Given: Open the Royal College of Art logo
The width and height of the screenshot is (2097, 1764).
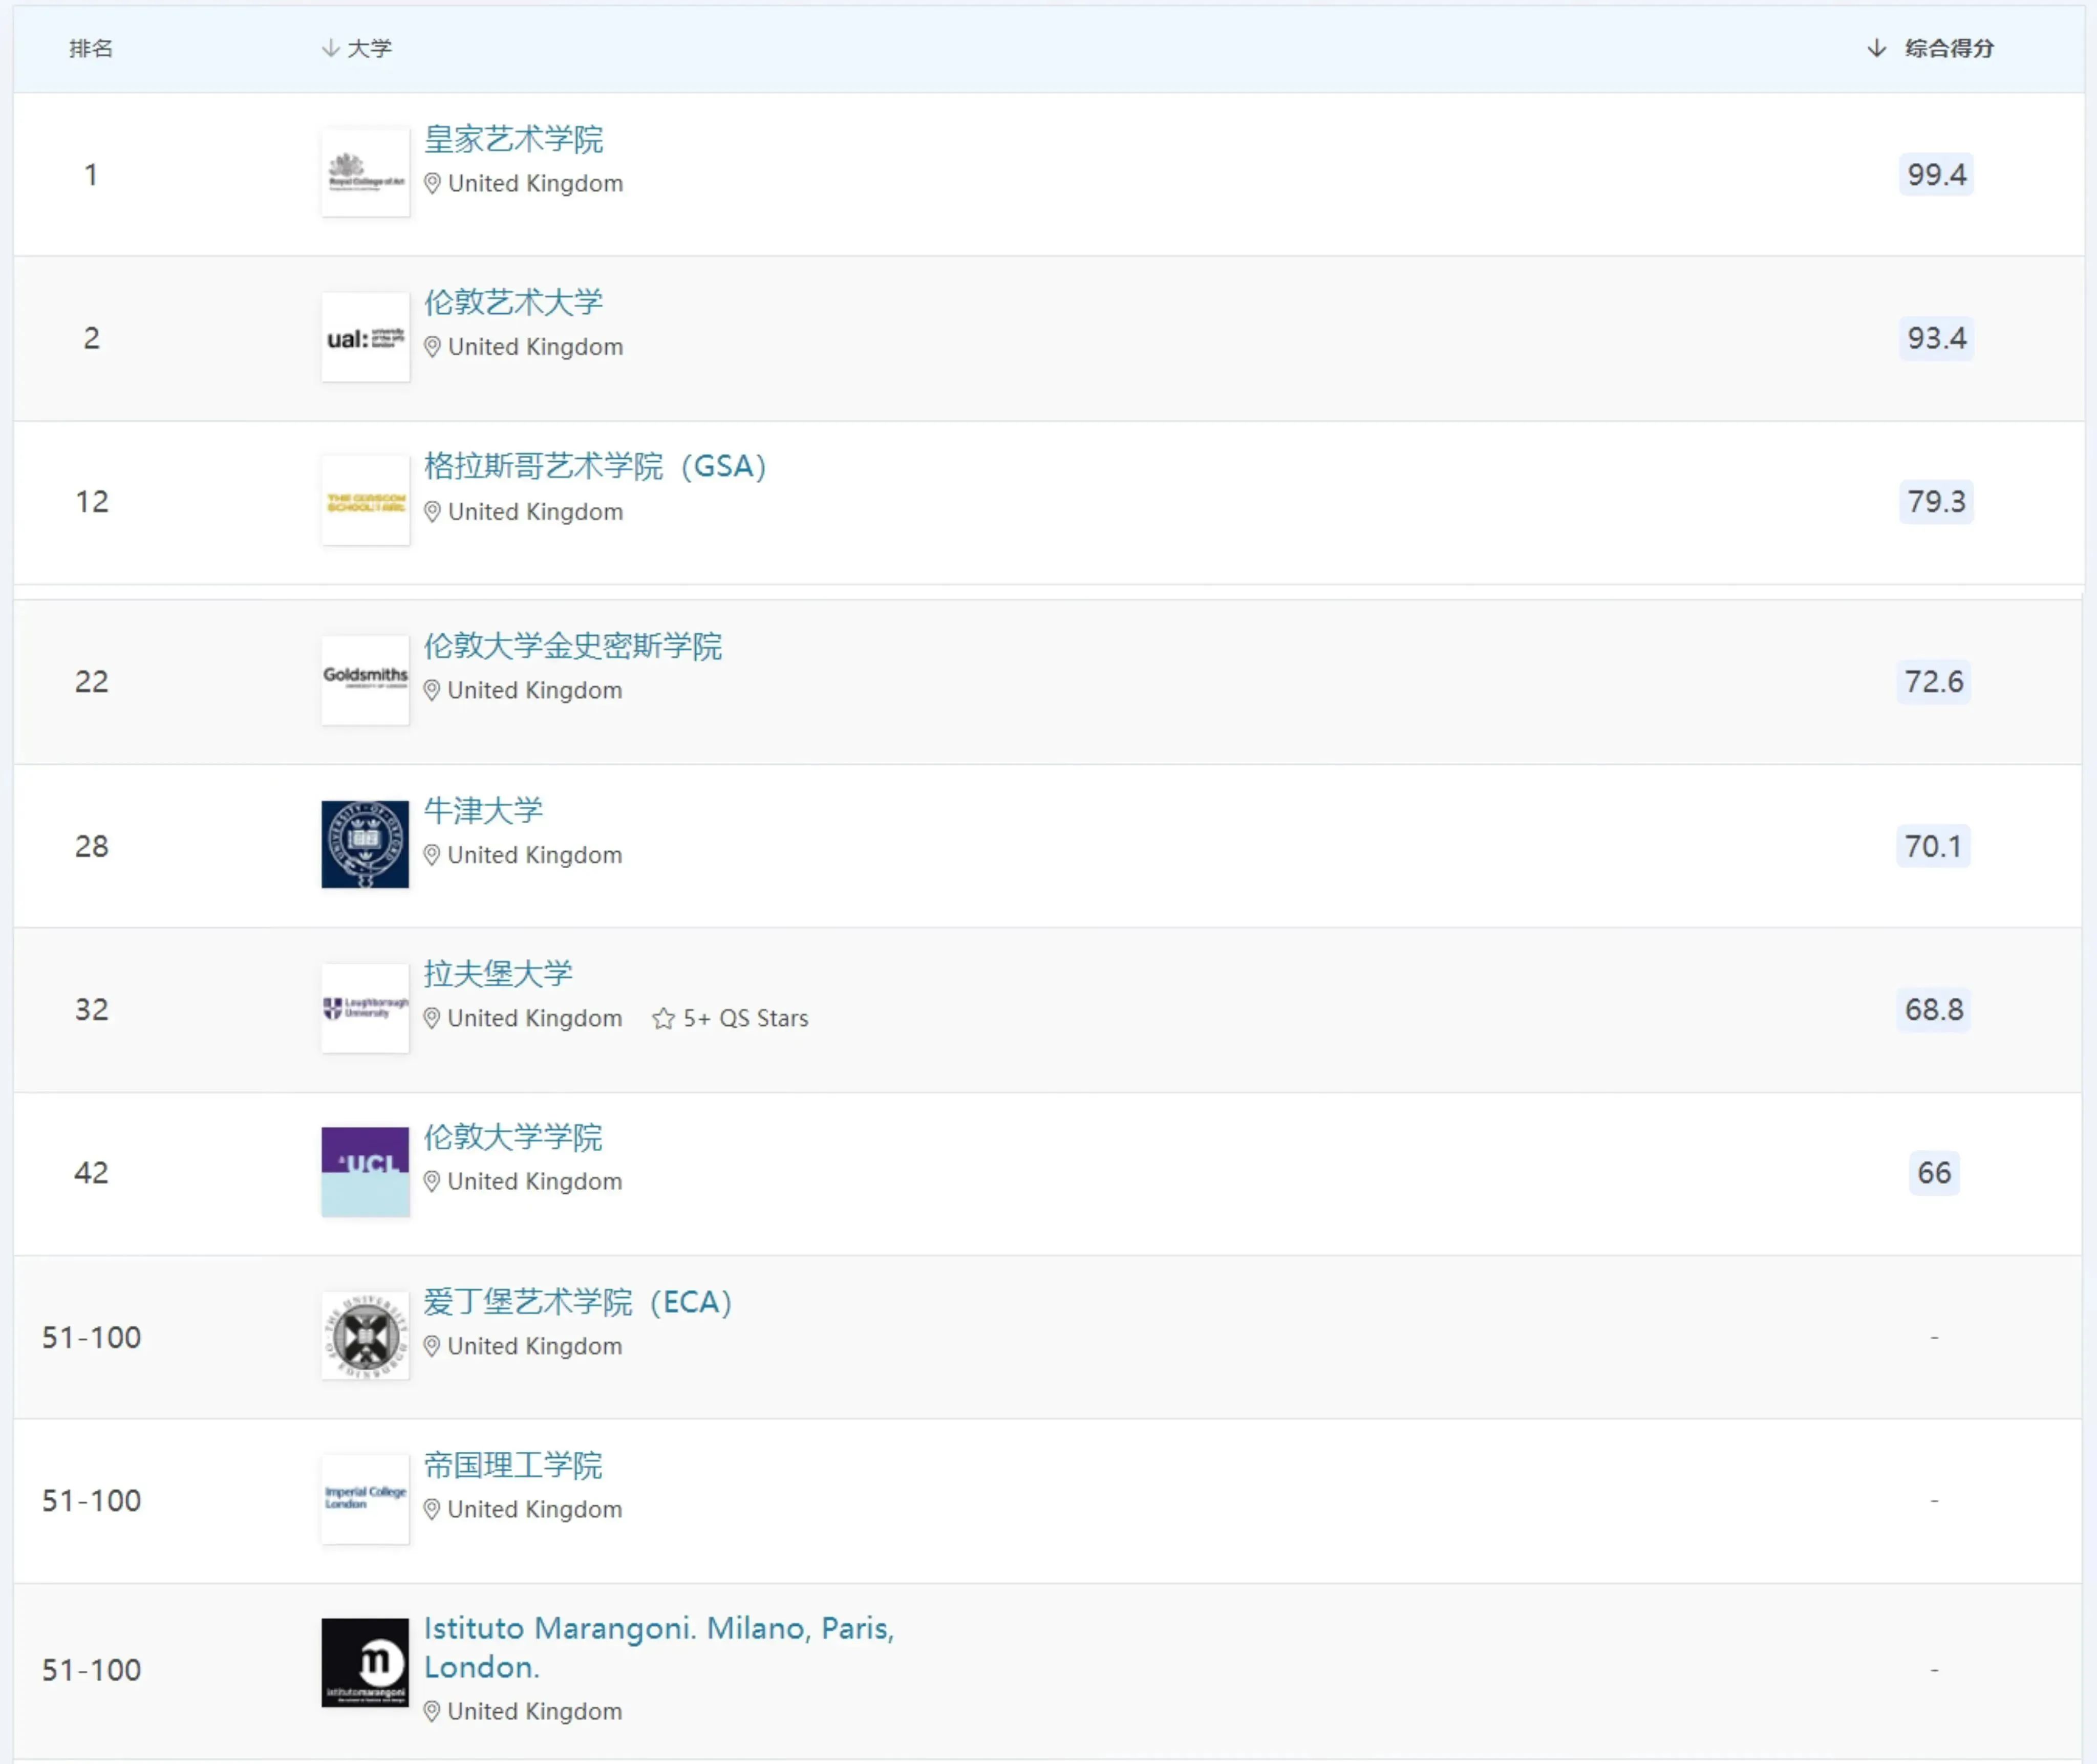Looking at the screenshot, I should click(x=365, y=172).
